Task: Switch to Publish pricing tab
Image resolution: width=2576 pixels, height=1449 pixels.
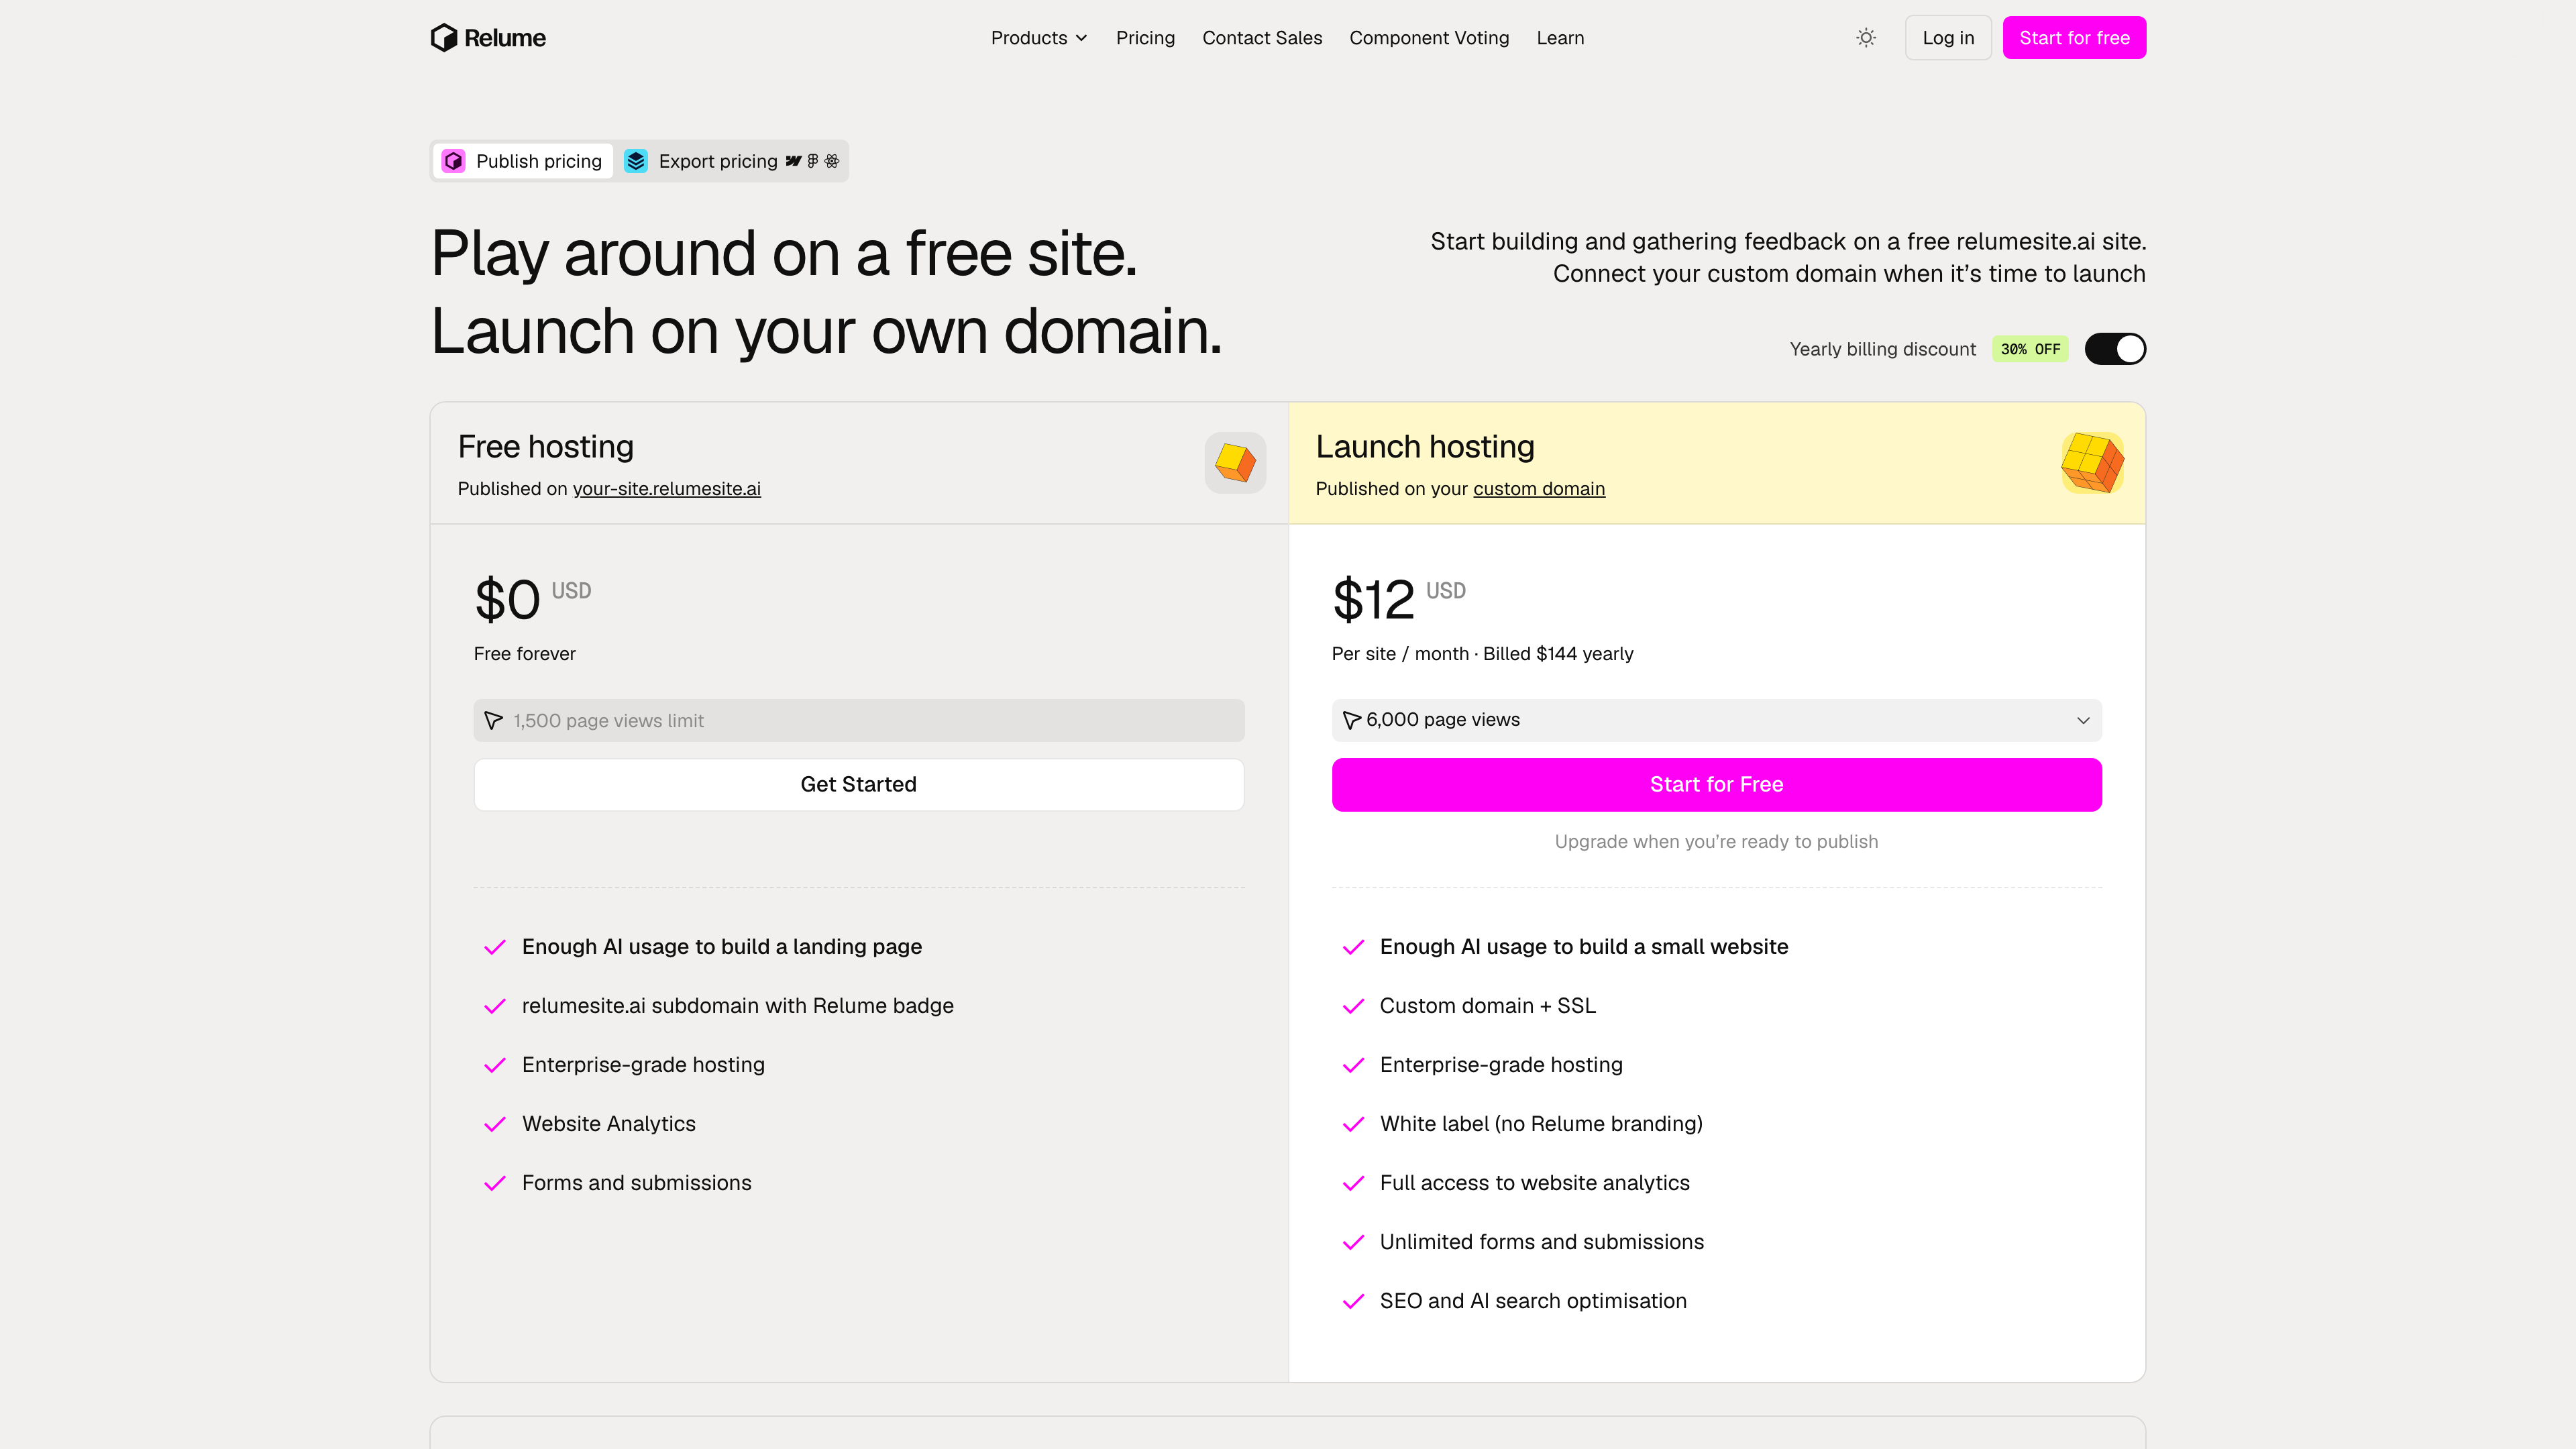Action: [x=522, y=161]
